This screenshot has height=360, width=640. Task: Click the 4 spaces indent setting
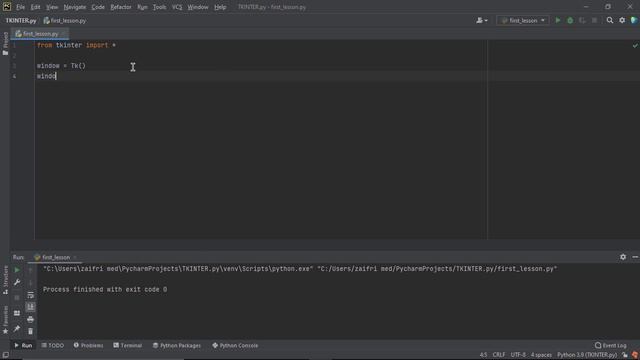[541, 355]
